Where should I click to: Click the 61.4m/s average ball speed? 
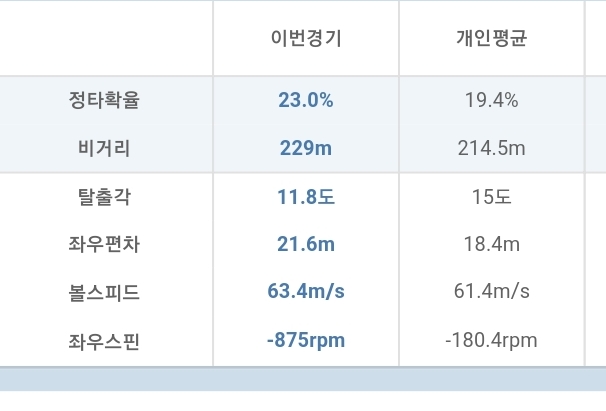(x=491, y=292)
